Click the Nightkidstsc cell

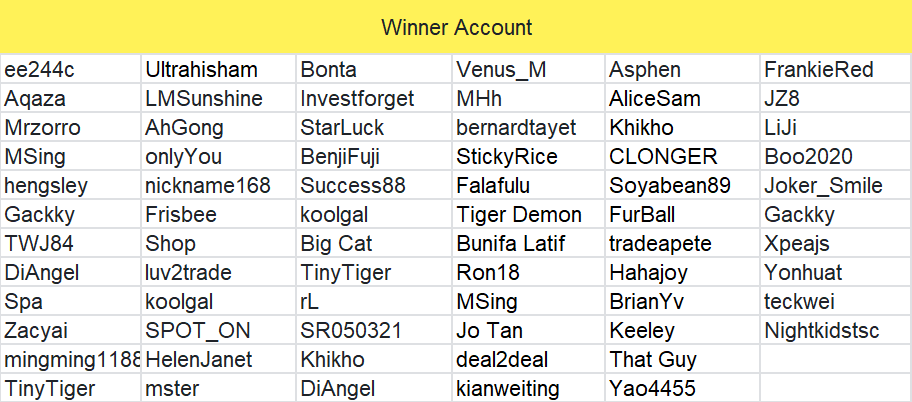coord(836,330)
